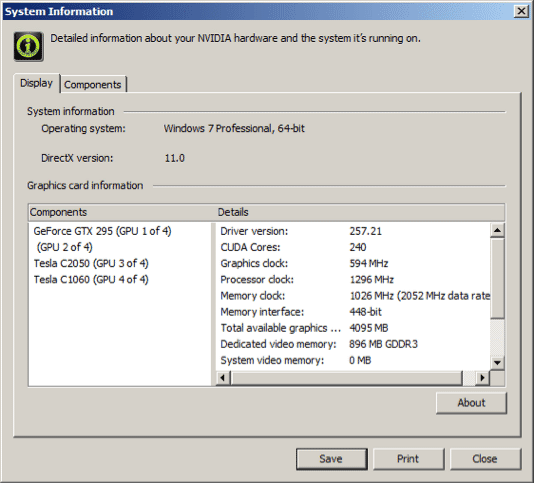Save the system information
This screenshot has width=536, height=484.
[332, 460]
